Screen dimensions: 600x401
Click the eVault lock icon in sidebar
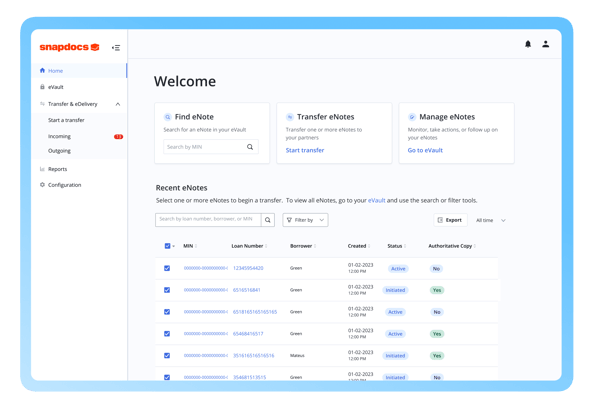click(42, 87)
